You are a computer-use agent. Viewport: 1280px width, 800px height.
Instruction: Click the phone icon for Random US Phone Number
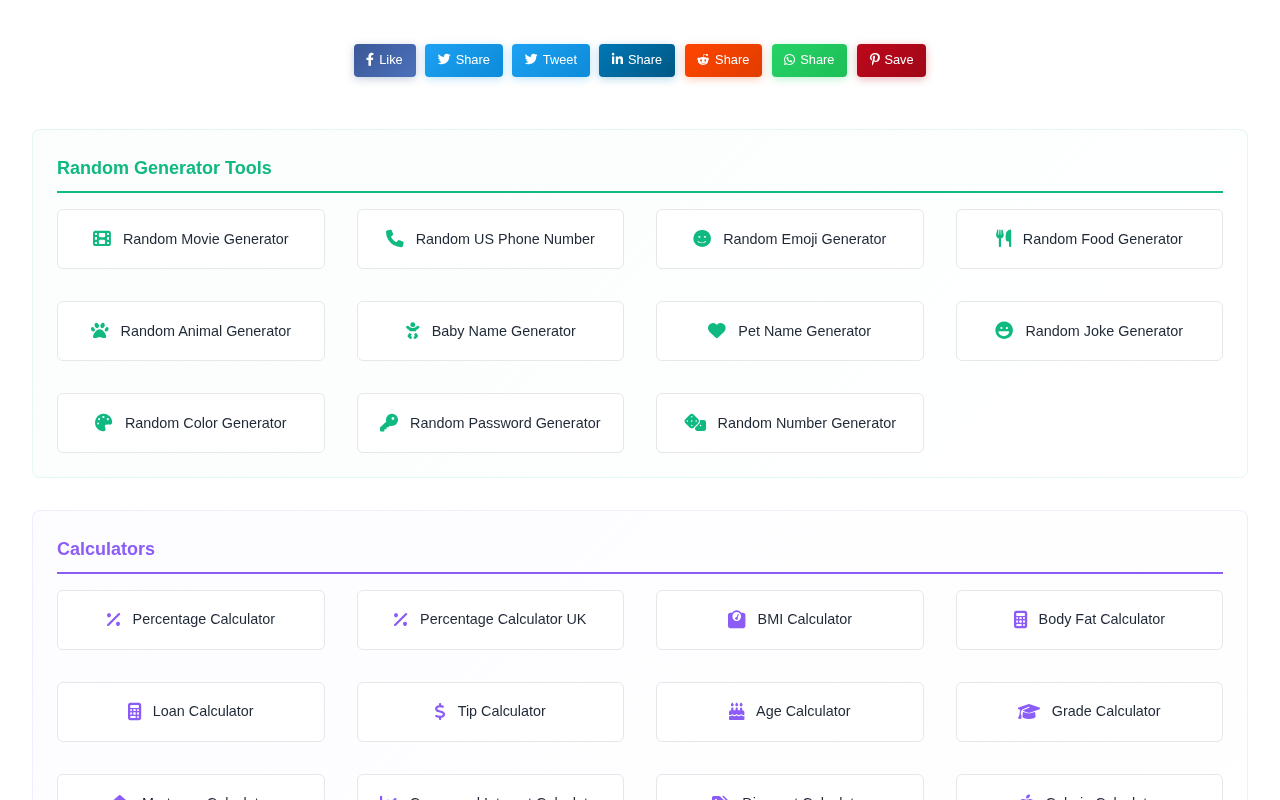pyautogui.click(x=395, y=239)
